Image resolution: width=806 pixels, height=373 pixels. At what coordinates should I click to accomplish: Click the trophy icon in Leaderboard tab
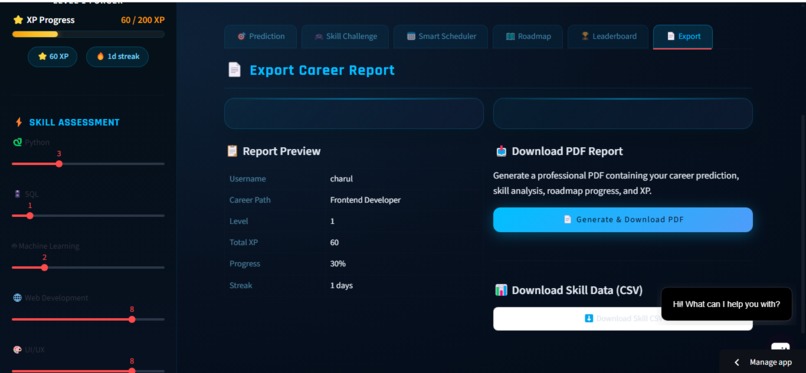(x=585, y=36)
